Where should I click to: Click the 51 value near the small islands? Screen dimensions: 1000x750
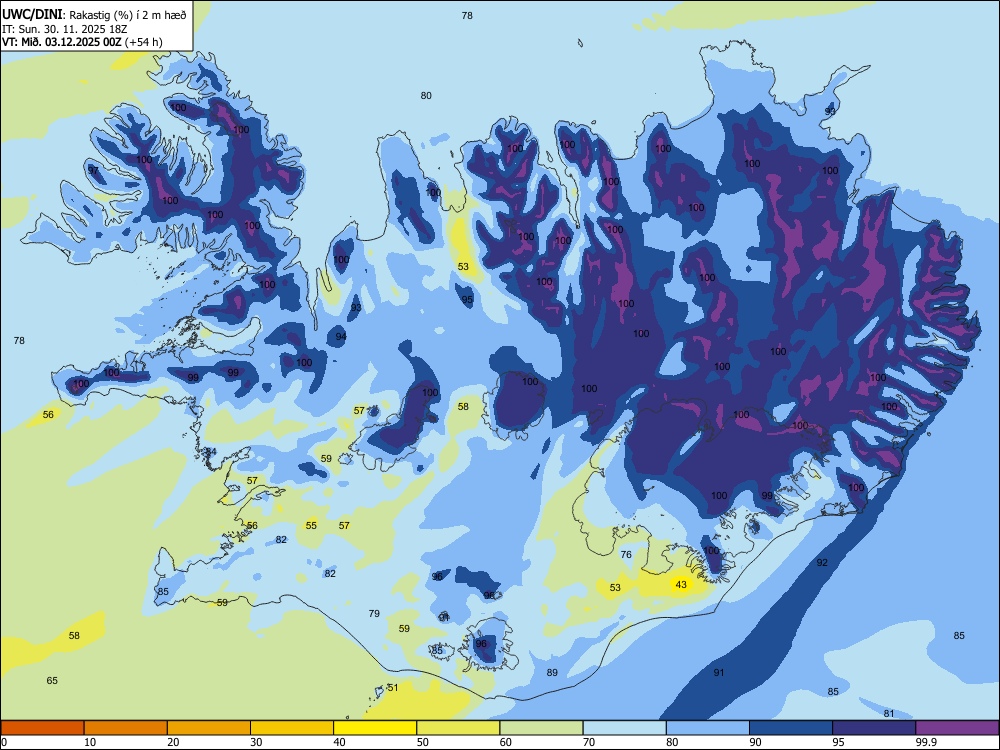[x=393, y=688]
